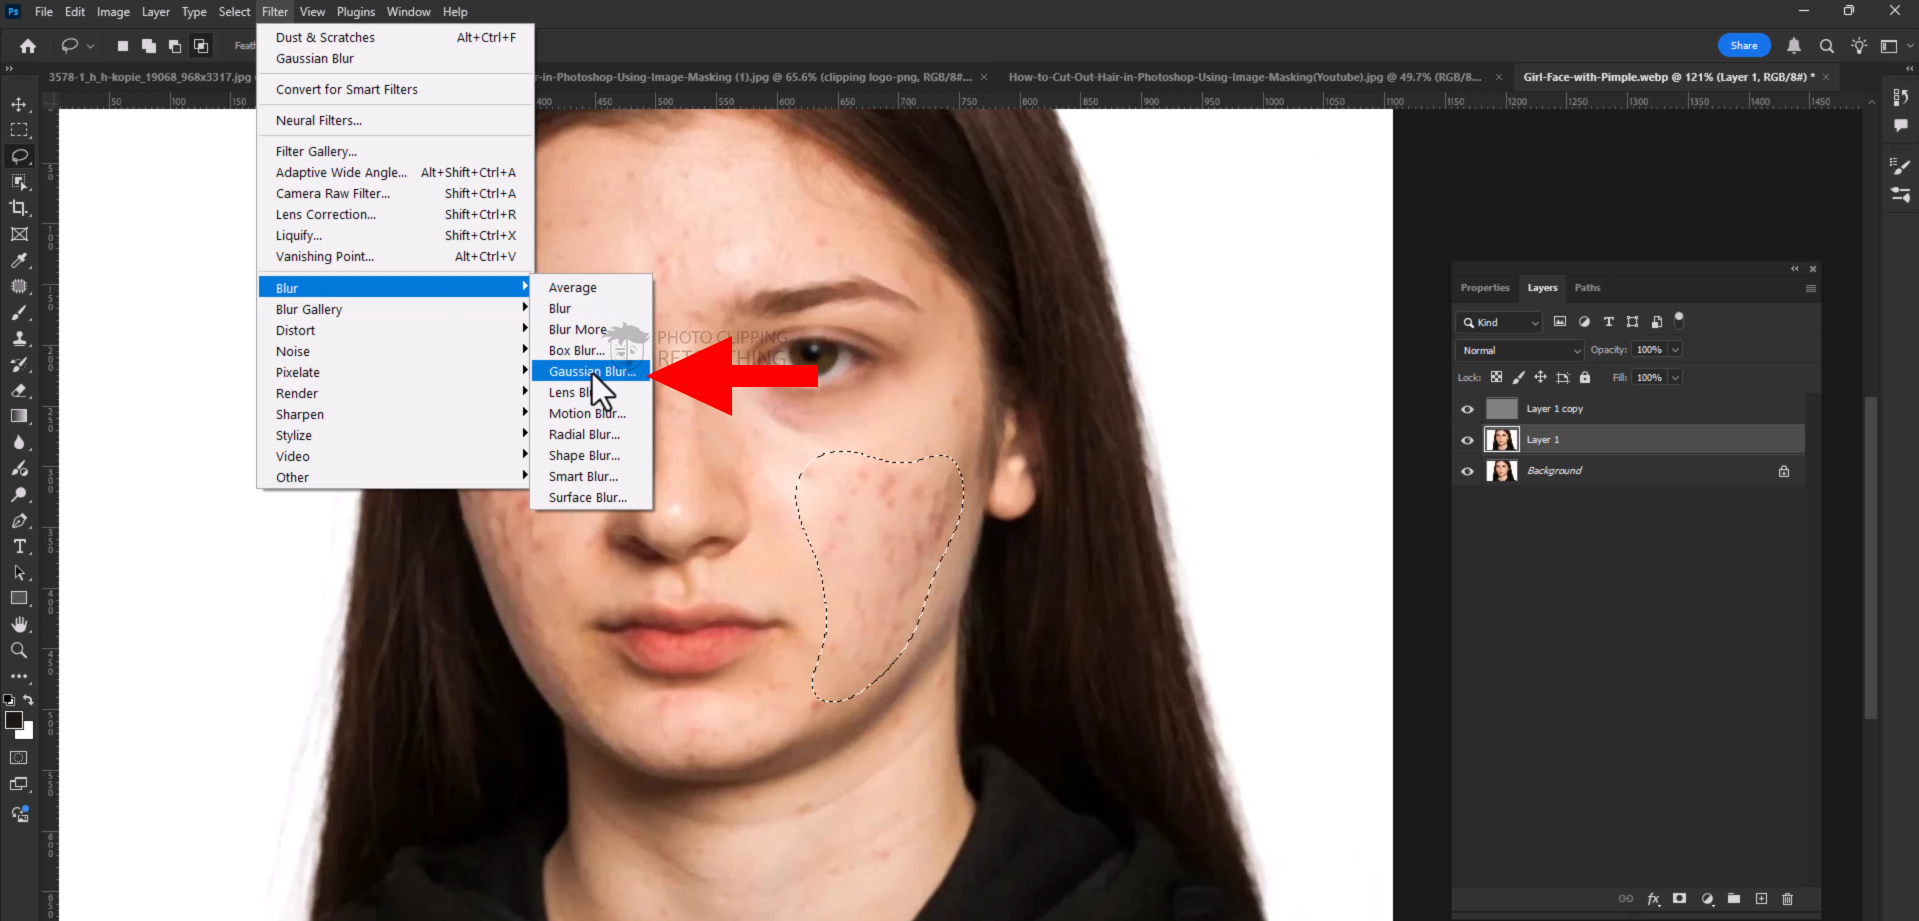Hide Layer 1 via its eye icon
The width and height of the screenshot is (1919, 921).
pos(1467,440)
